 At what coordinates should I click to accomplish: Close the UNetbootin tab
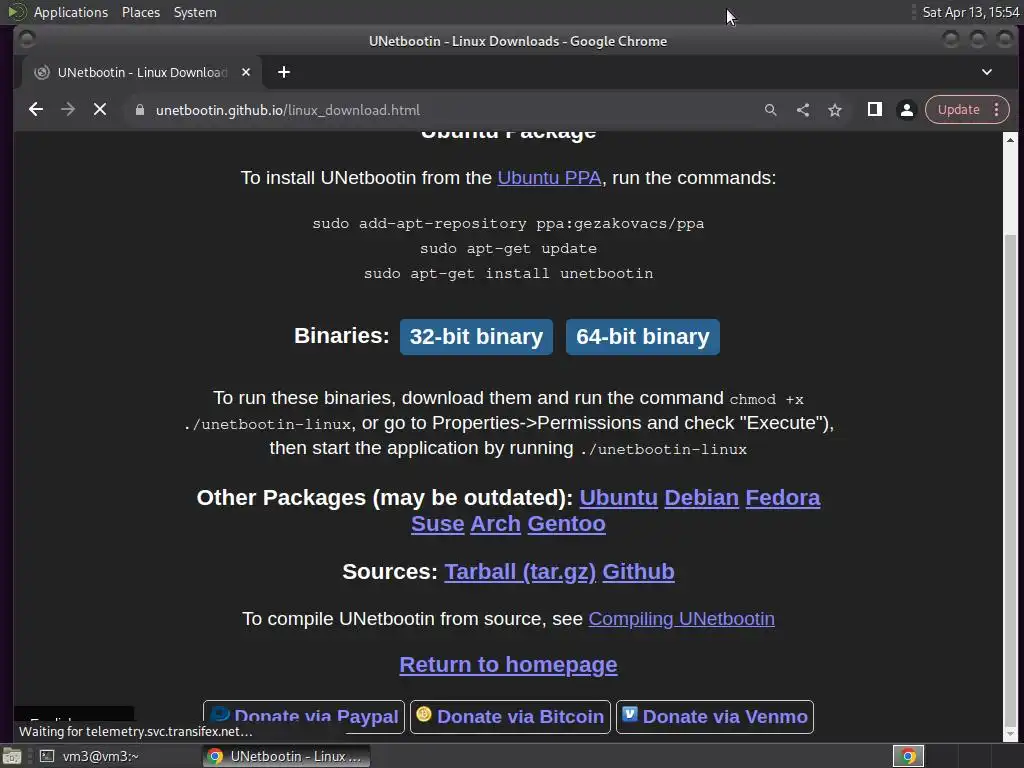(246, 72)
